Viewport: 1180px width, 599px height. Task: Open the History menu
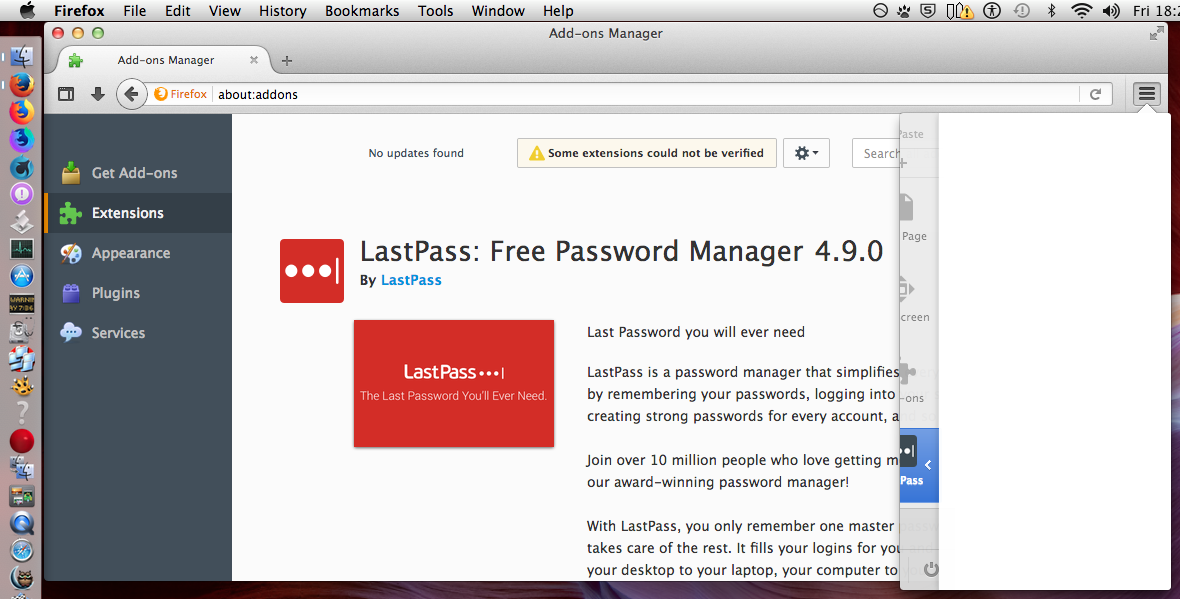282,11
